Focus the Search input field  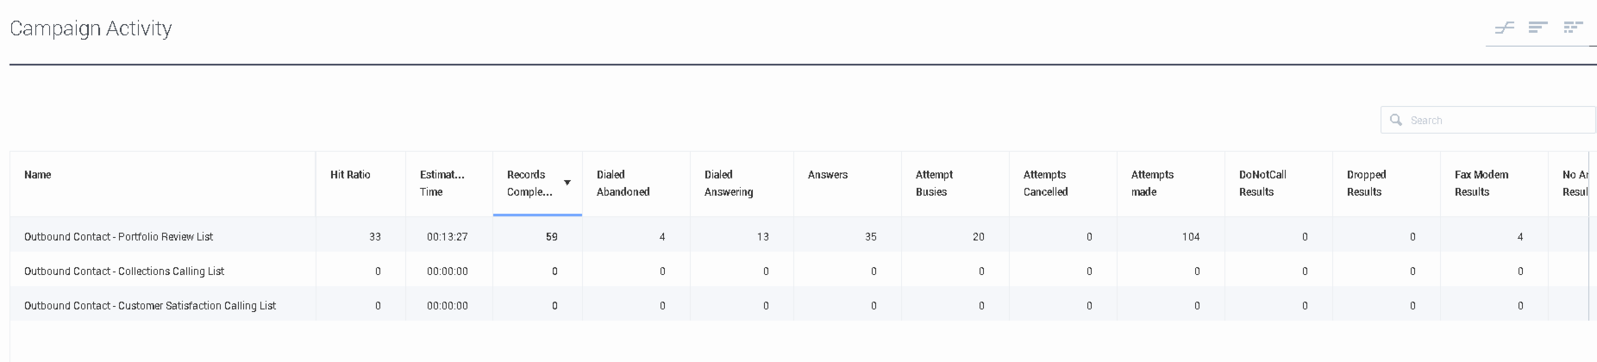(x=1488, y=120)
